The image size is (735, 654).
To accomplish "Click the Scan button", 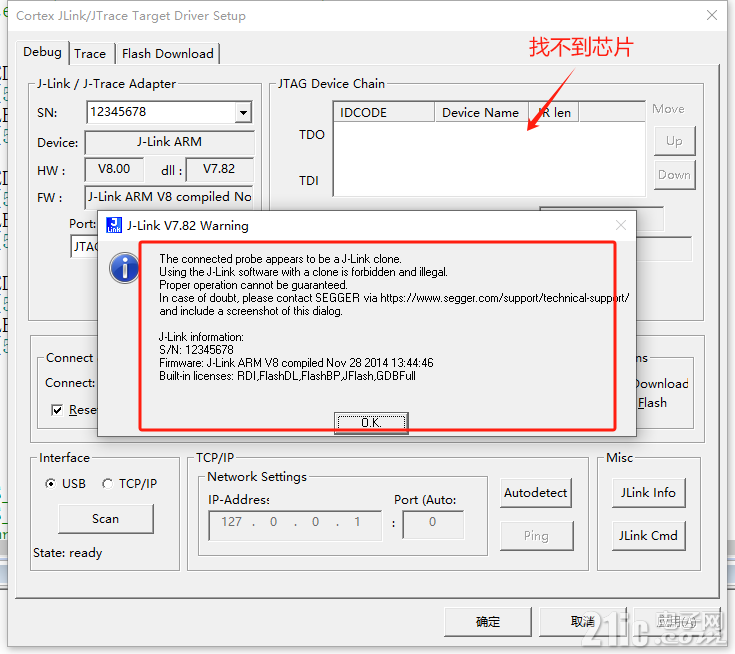I will point(105,519).
